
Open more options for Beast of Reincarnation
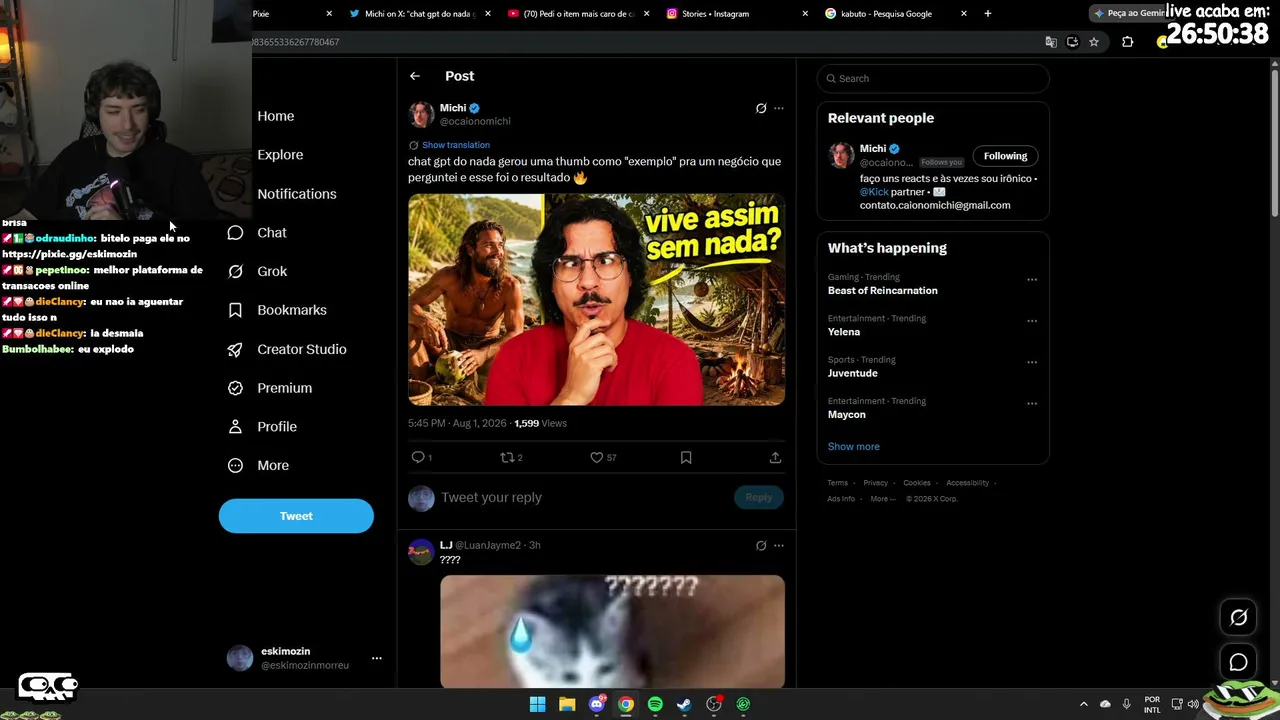pos(1032,279)
